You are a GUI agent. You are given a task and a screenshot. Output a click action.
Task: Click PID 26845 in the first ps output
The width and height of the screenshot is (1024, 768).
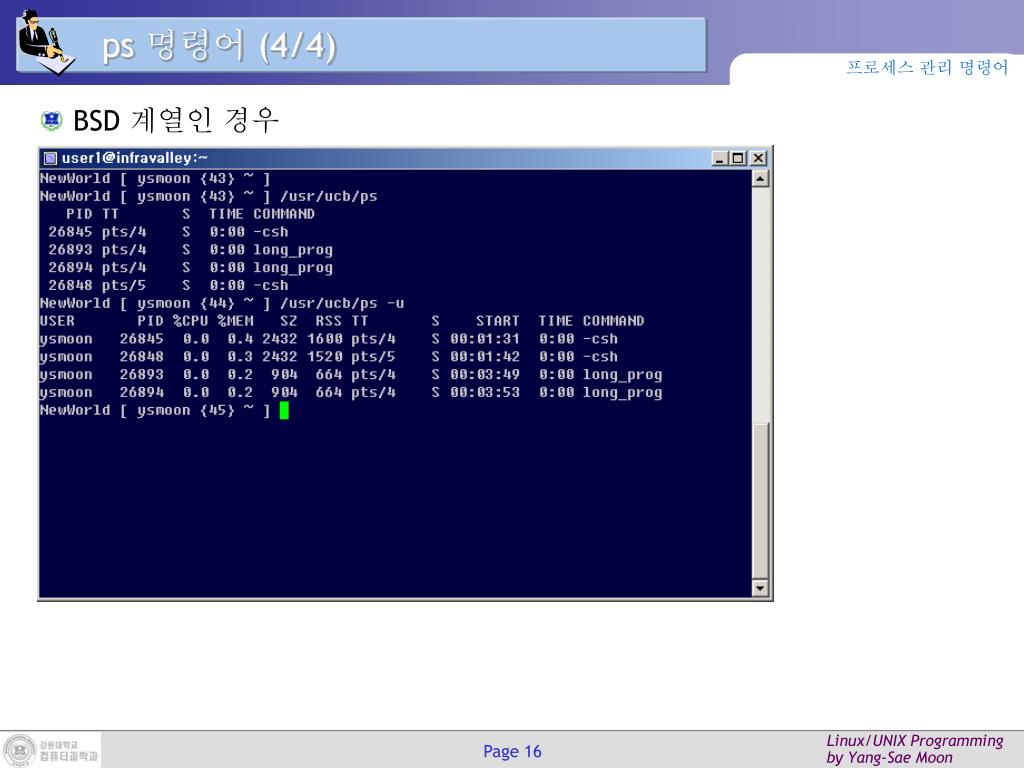click(x=70, y=232)
